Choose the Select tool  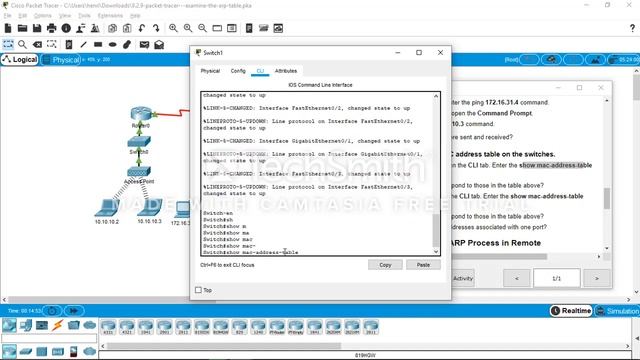pyautogui.click(x=8, y=44)
